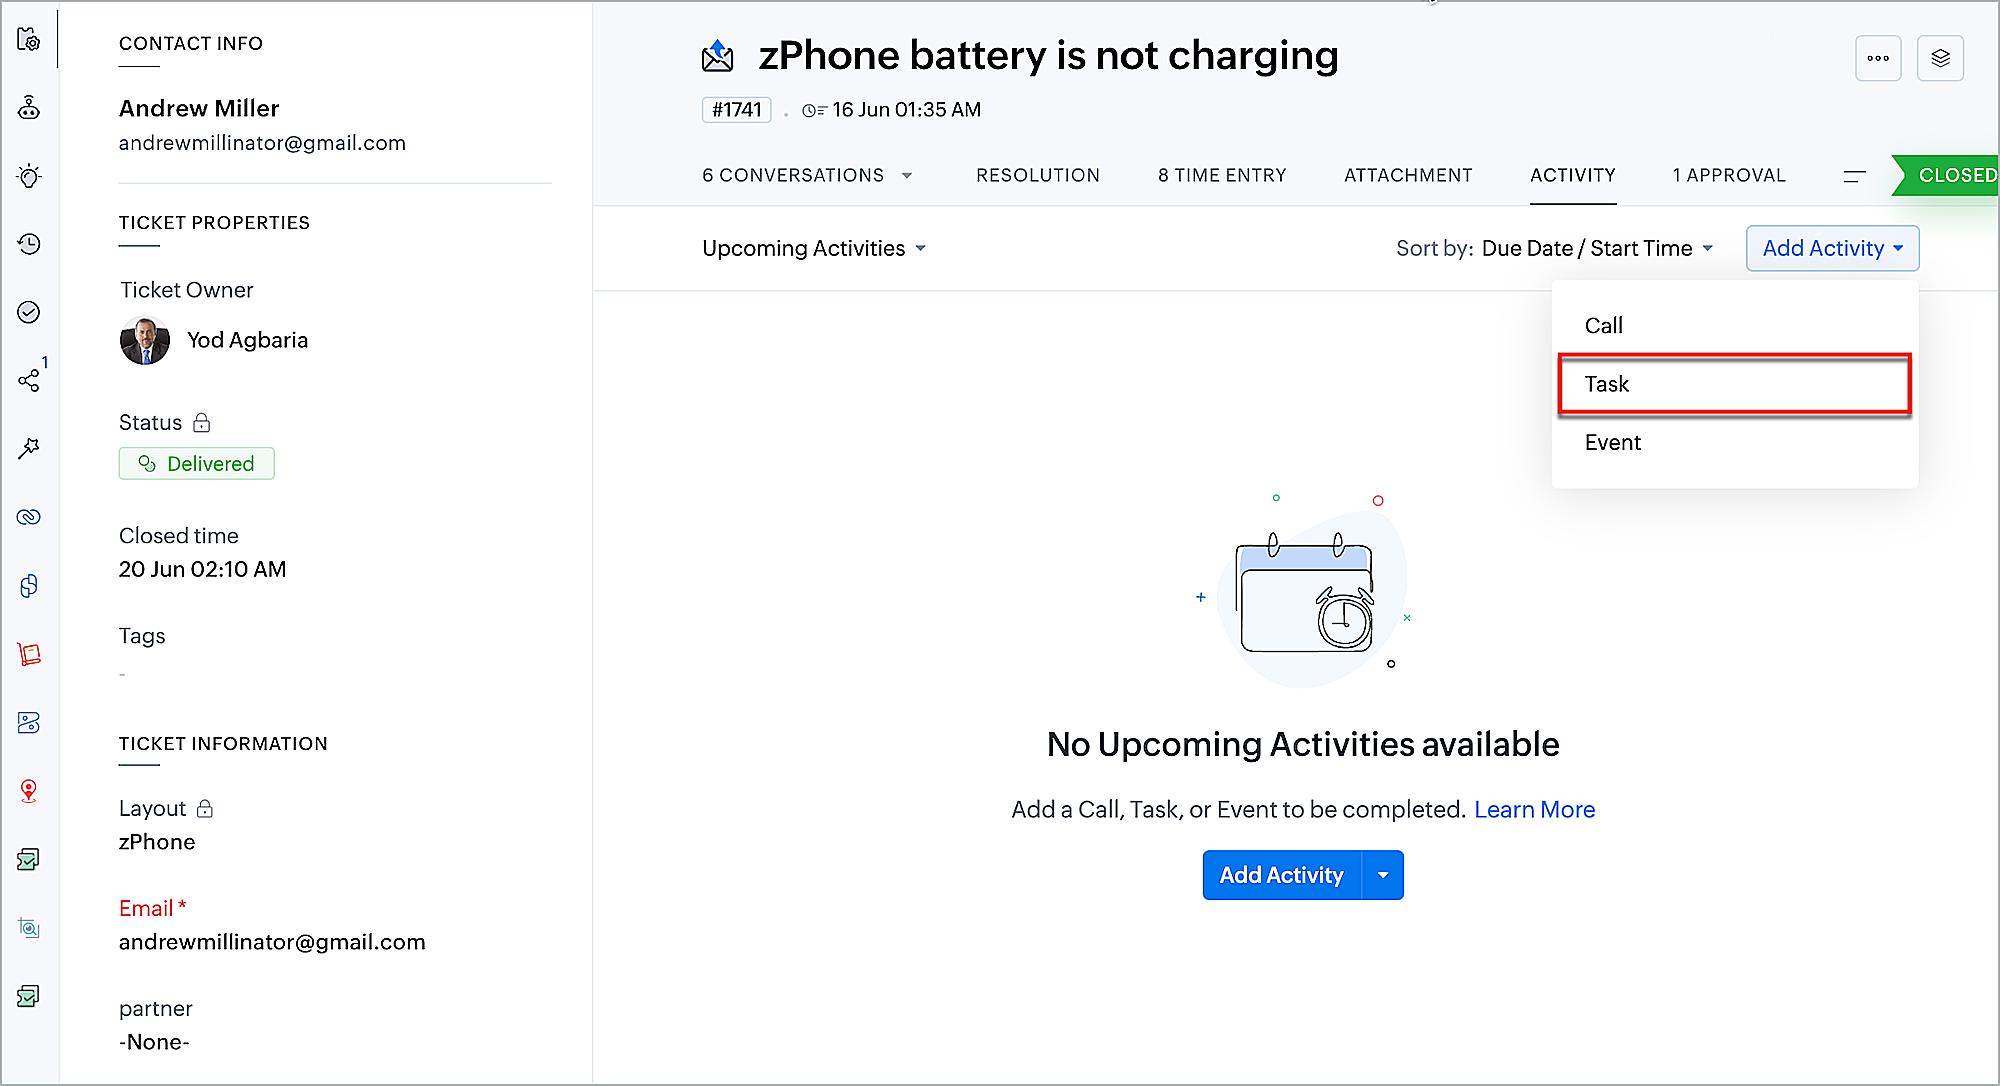Click Yod Agbaria's owner avatar

[145, 340]
